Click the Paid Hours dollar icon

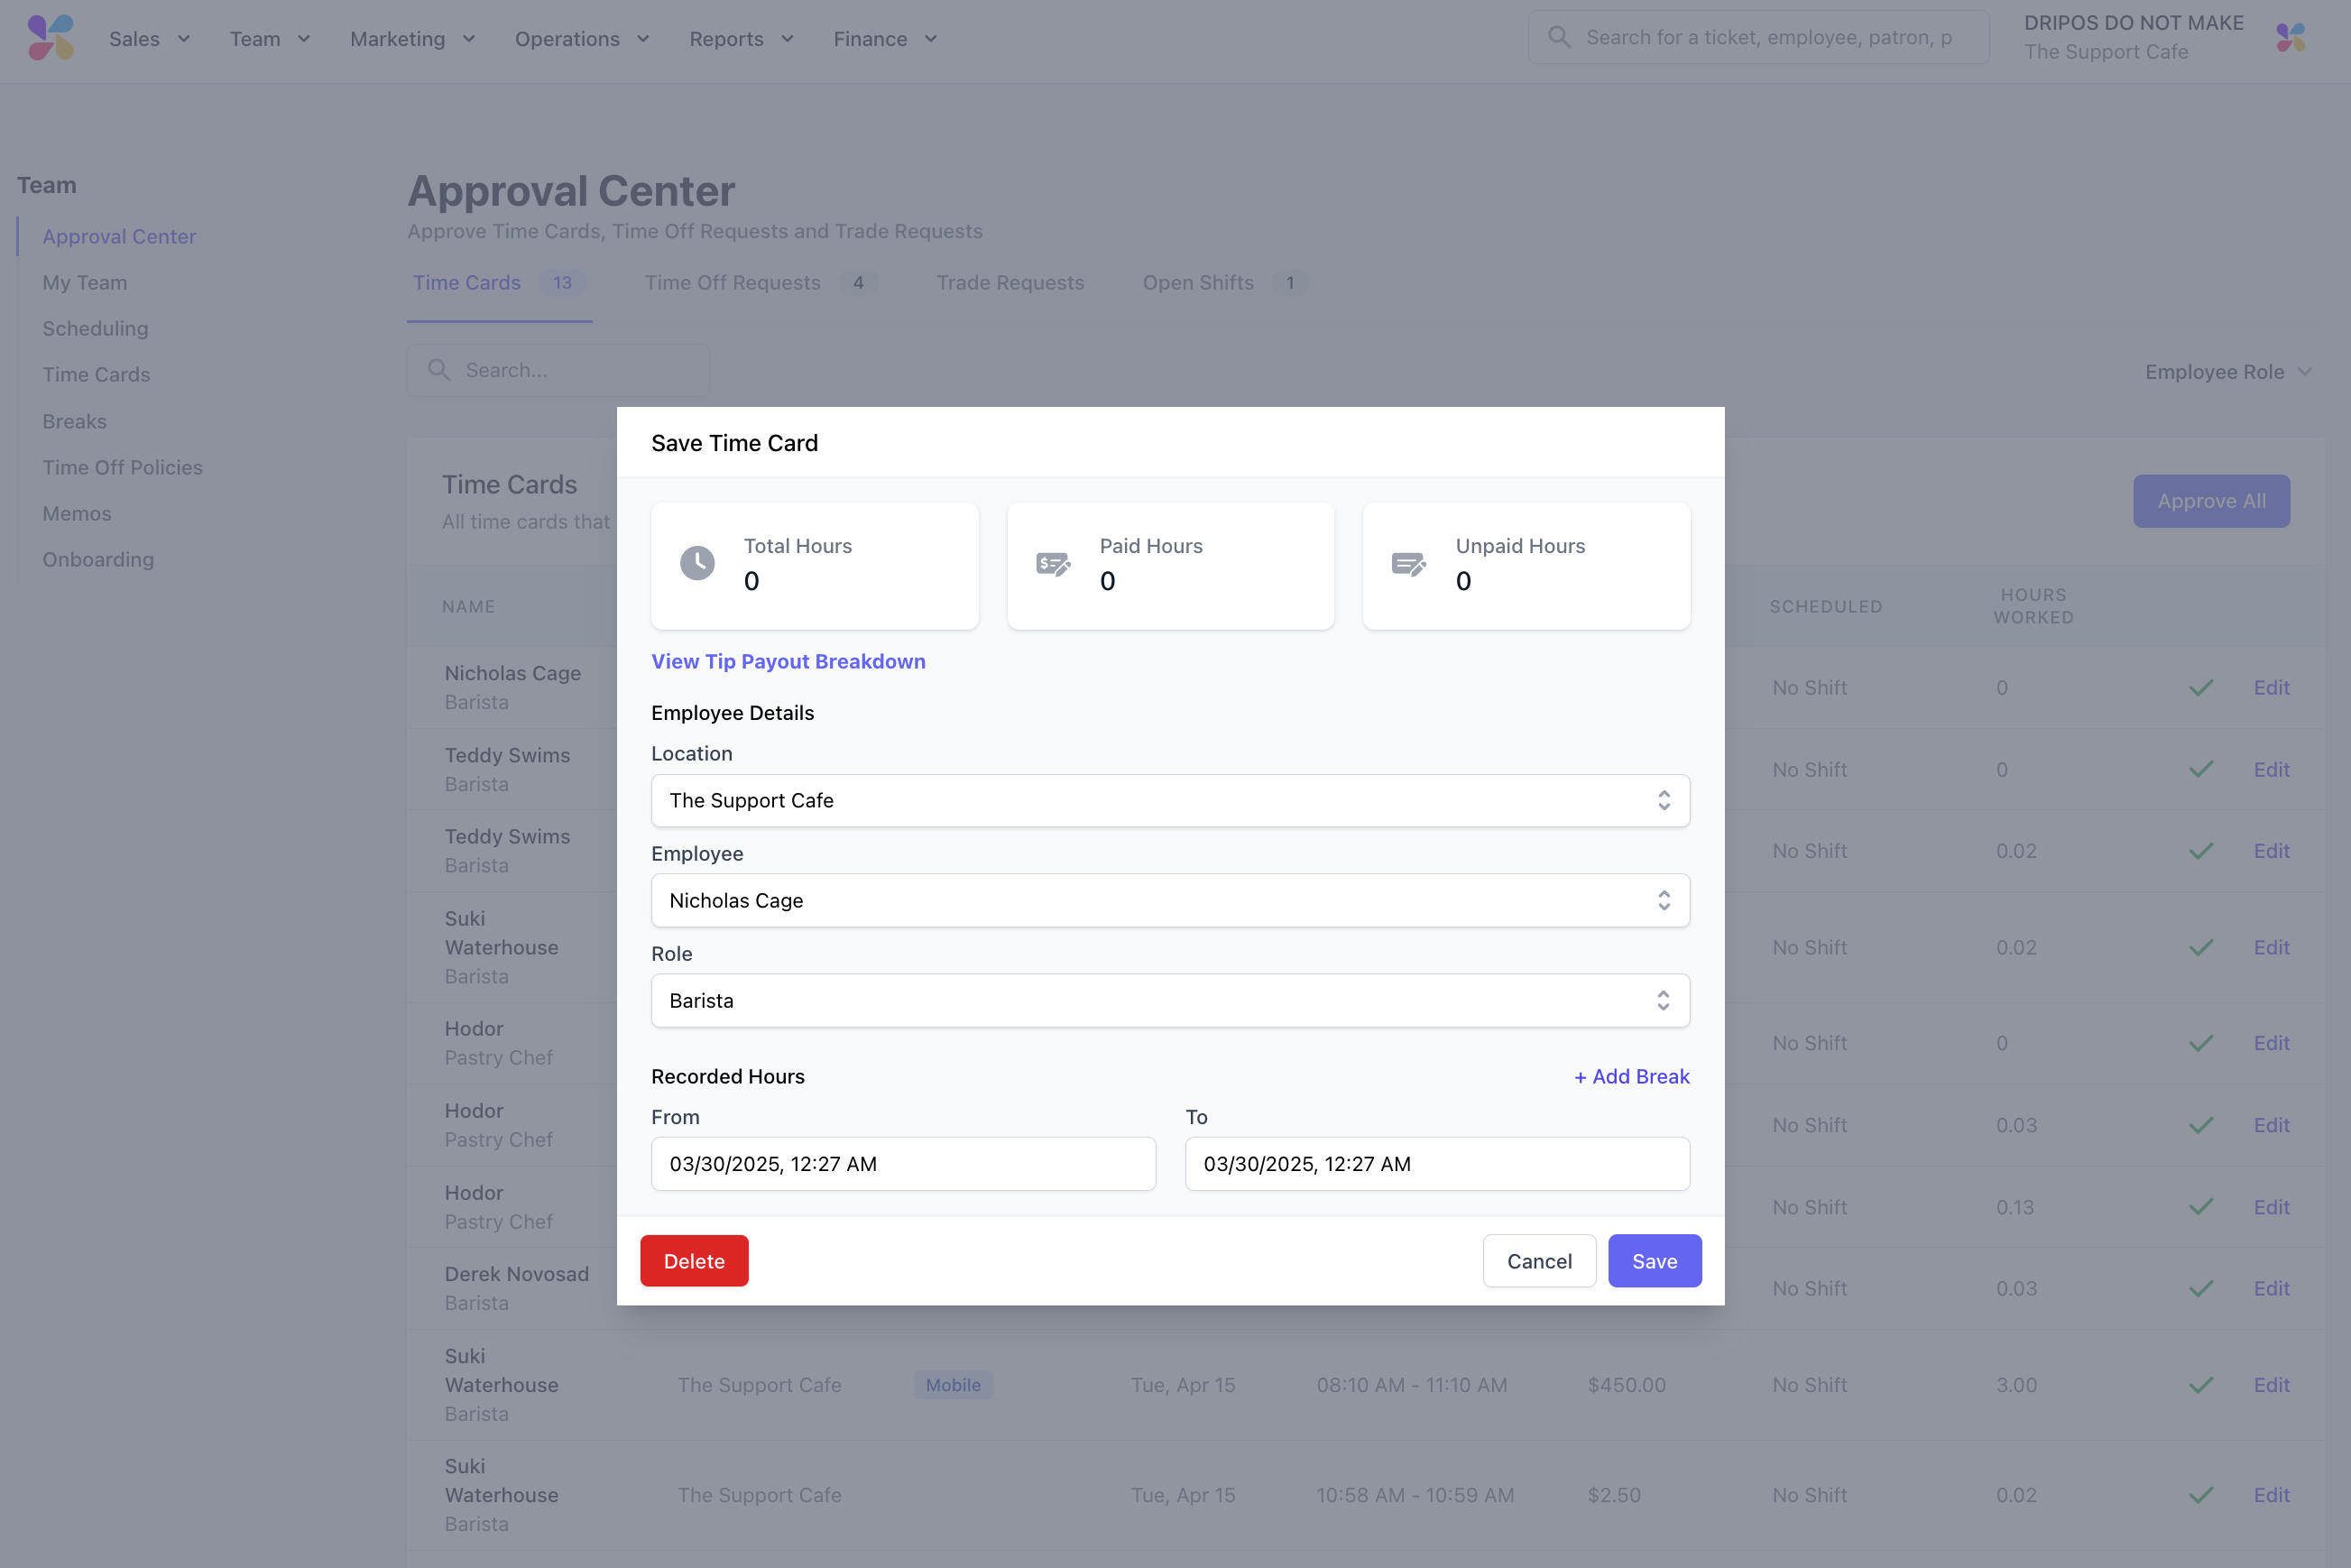click(1052, 564)
